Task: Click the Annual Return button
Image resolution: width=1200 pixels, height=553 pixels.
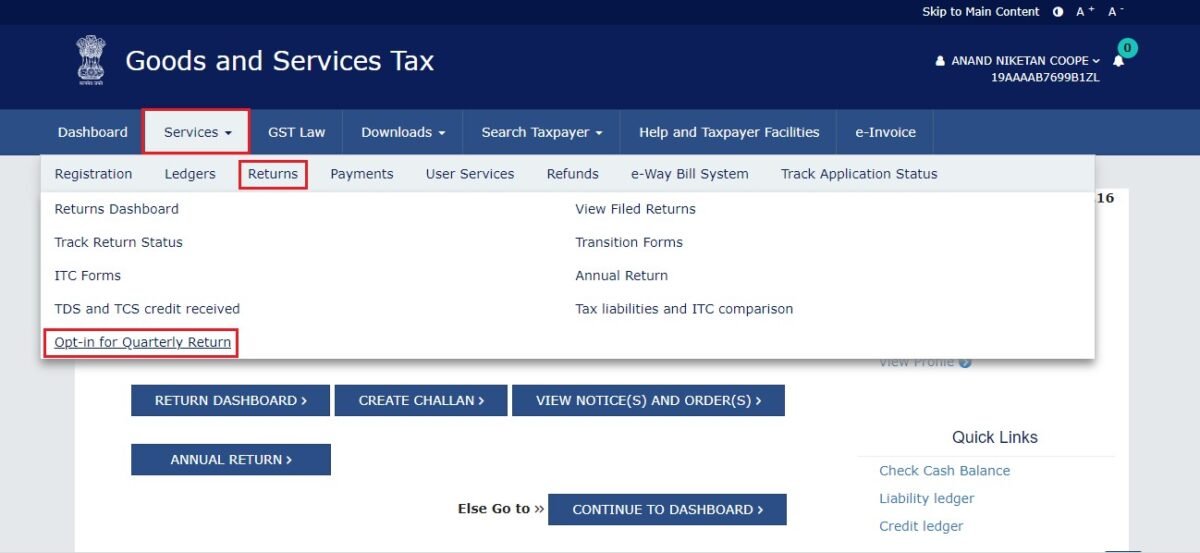Action: (x=230, y=460)
